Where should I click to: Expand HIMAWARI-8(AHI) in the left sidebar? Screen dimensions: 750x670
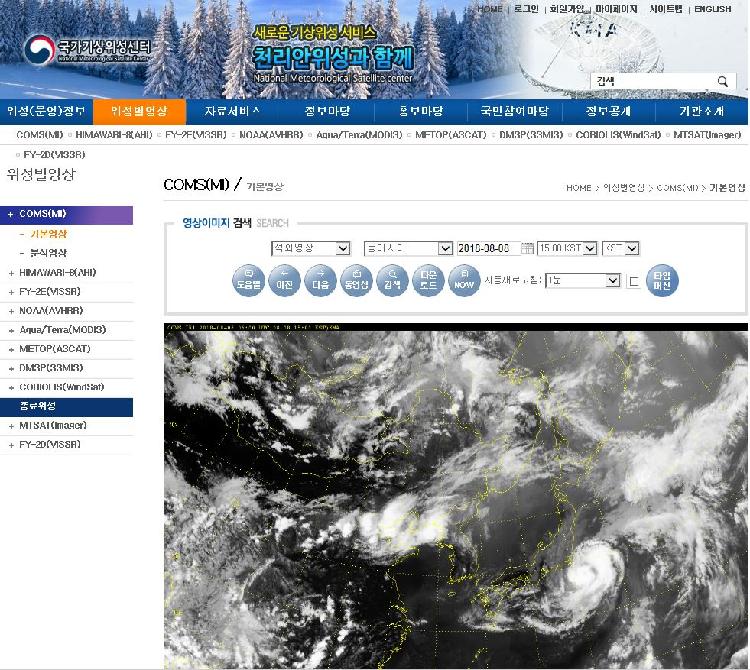[61, 272]
